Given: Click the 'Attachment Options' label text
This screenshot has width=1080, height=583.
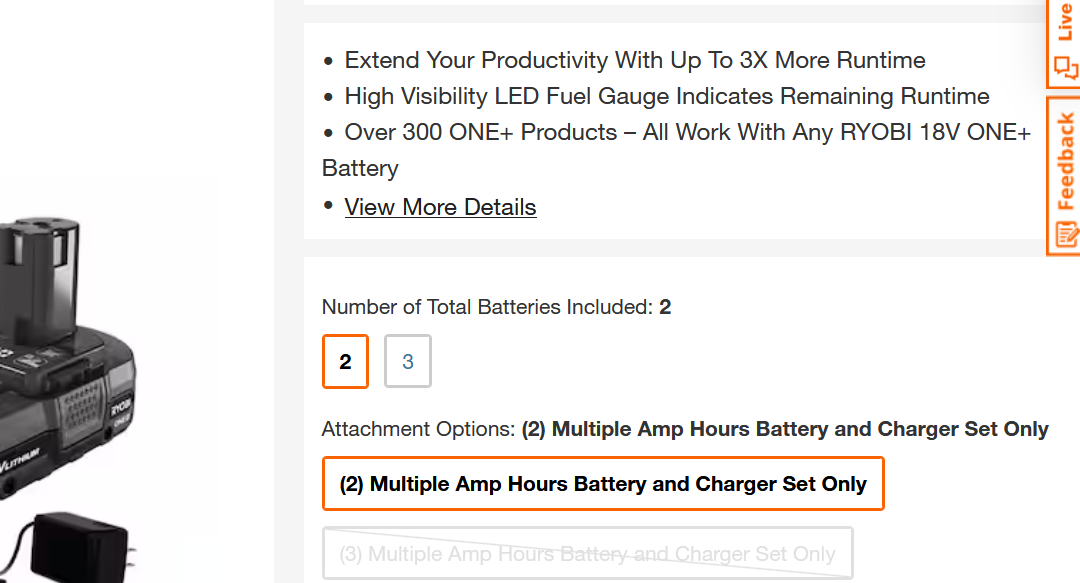Looking at the screenshot, I should (x=418, y=429).
